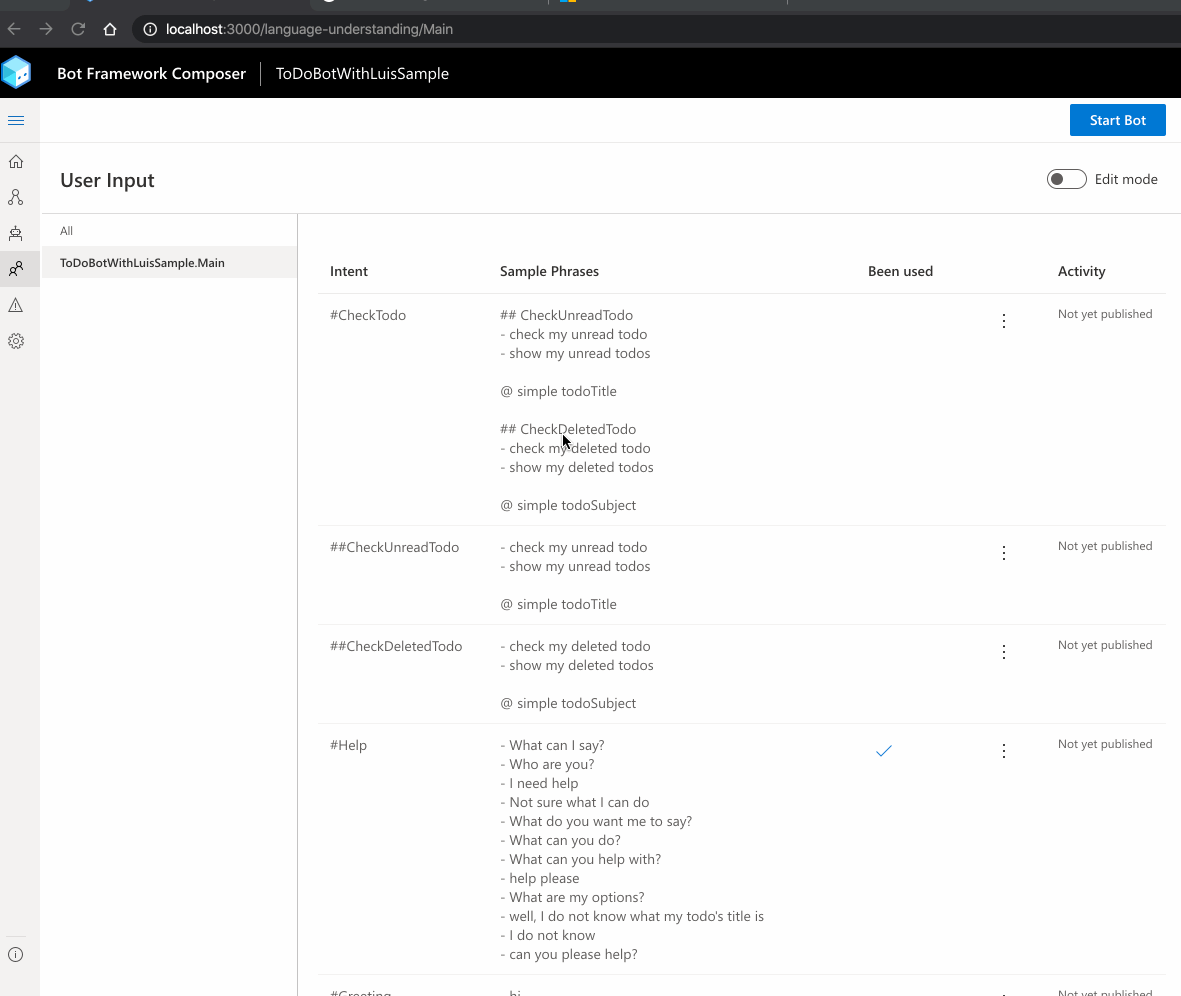Open Settings gear icon in sidebar

coord(16,341)
